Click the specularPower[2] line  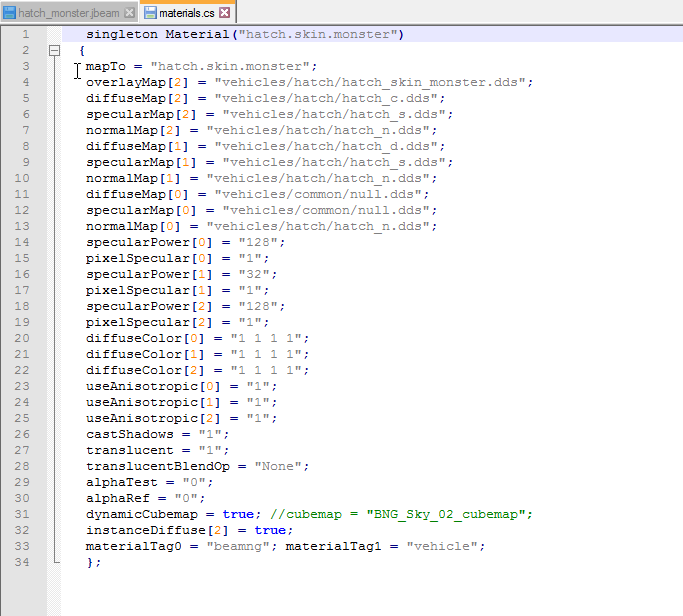pyautogui.click(x=185, y=306)
